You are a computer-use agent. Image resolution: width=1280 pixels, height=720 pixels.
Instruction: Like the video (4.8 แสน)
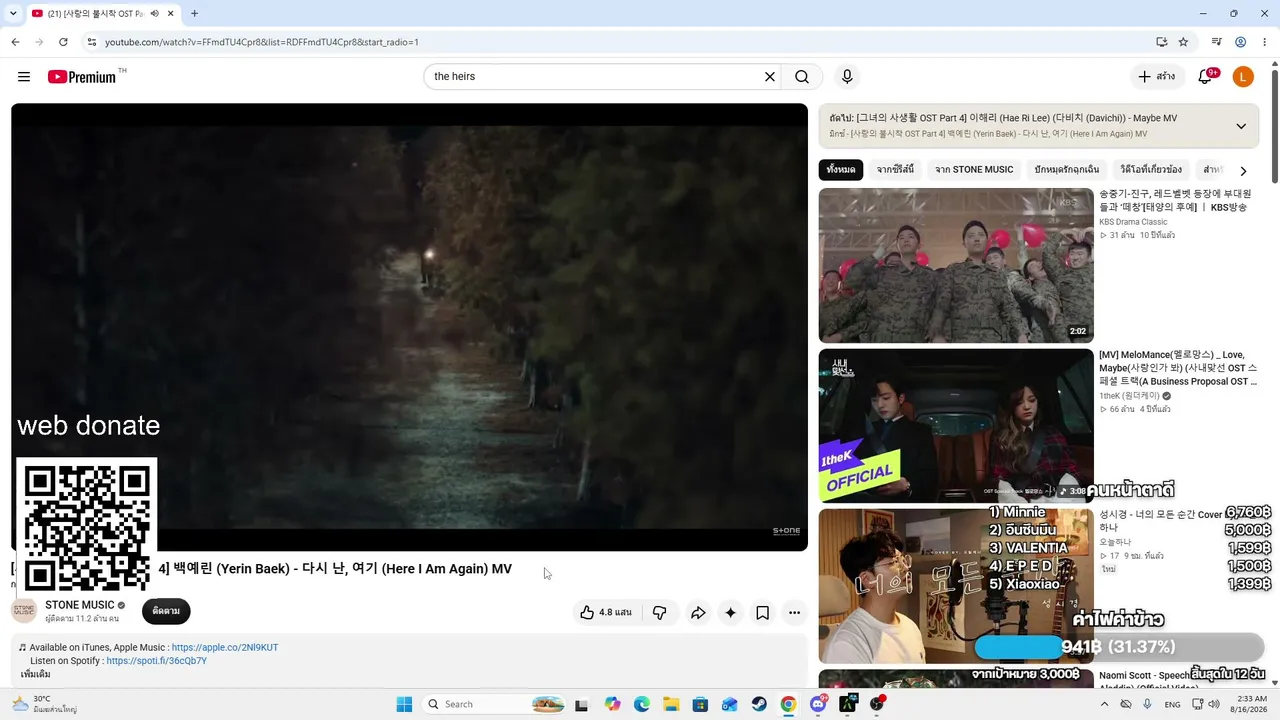click(x=607, y=613)
